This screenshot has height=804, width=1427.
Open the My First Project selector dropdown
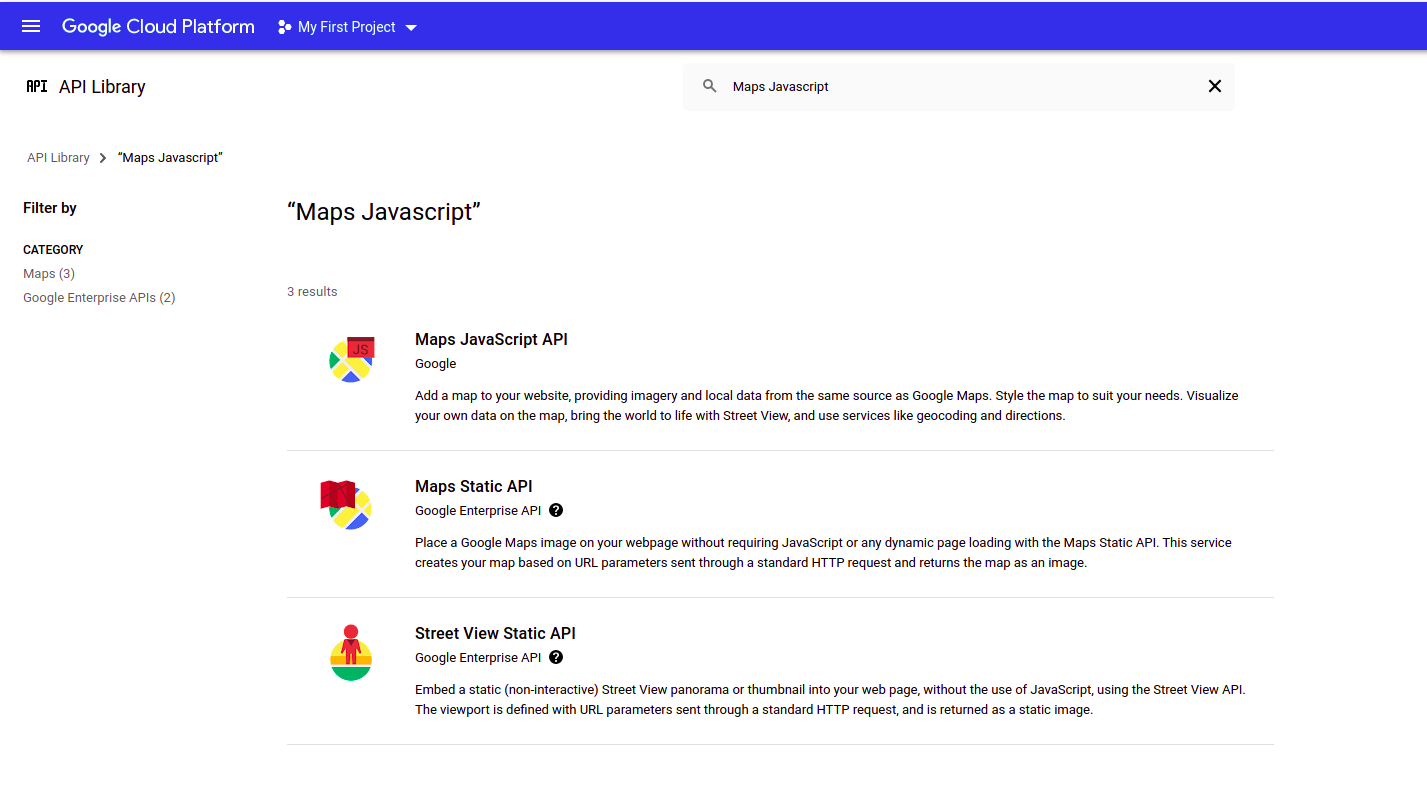(347, 27)
